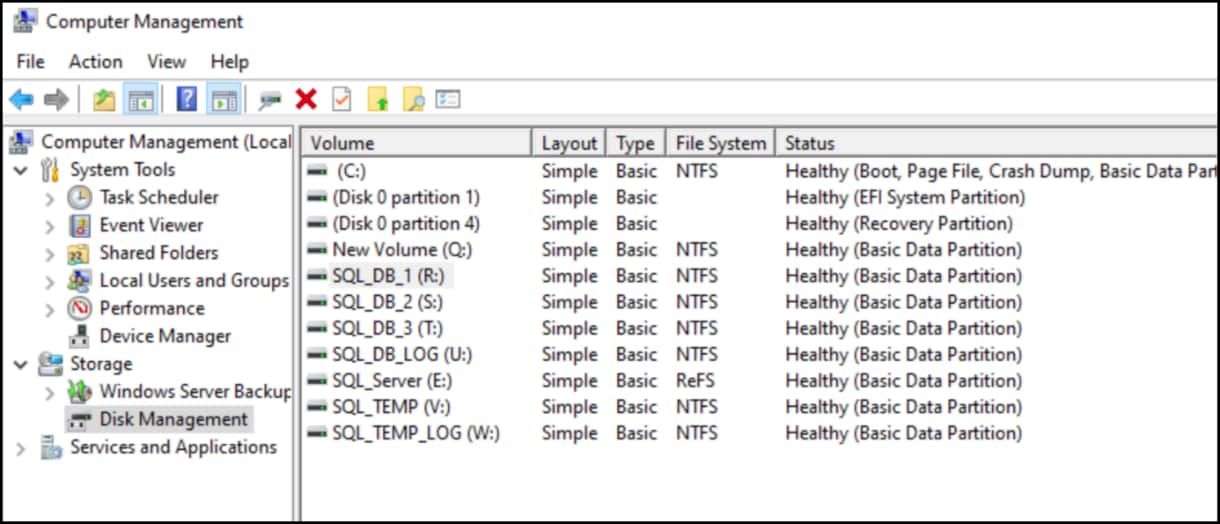Click the Properties checkmark page icon

(342, 99)
